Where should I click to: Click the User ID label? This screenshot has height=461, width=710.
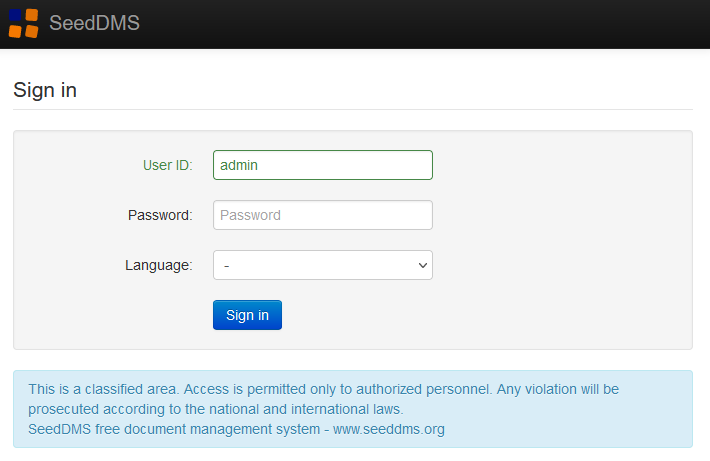[x=168, y=165]
